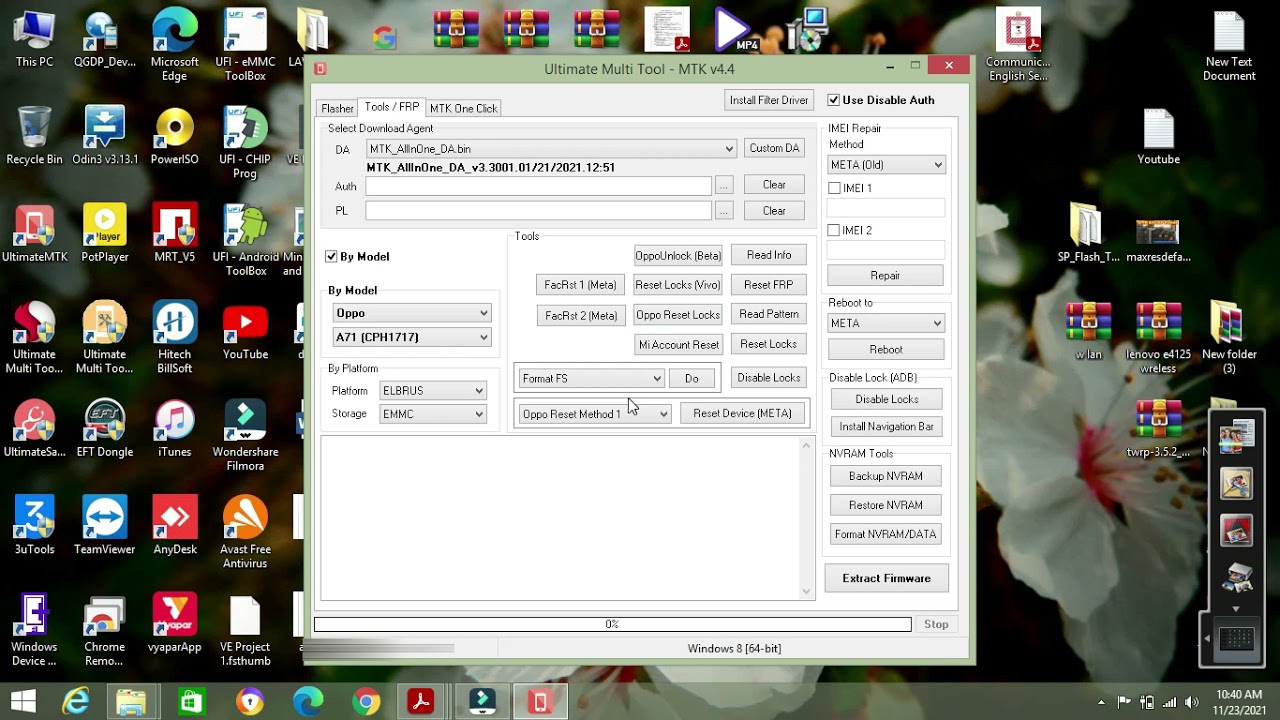Browse for Auth file with ... button

724,185
